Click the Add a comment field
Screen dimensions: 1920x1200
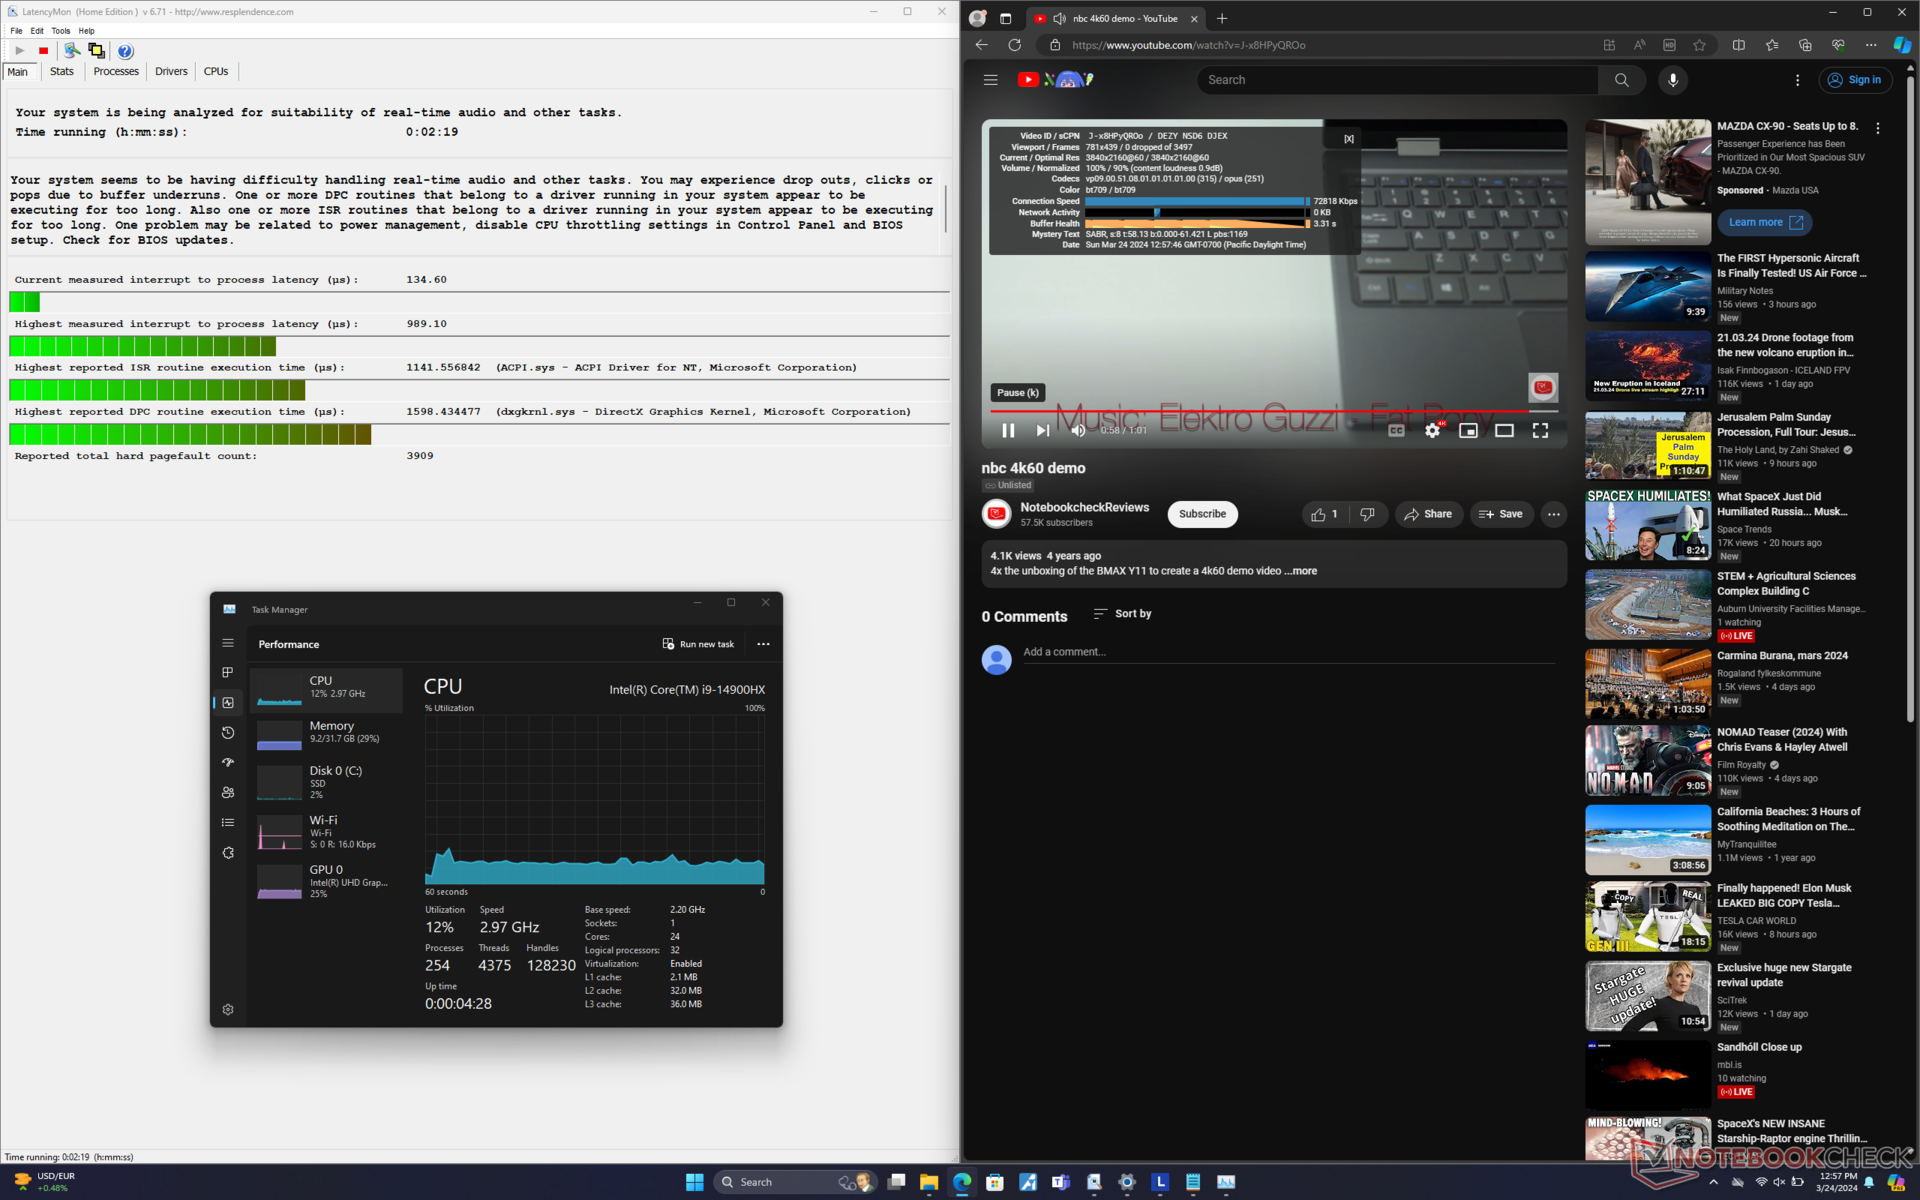point(1288,652)
